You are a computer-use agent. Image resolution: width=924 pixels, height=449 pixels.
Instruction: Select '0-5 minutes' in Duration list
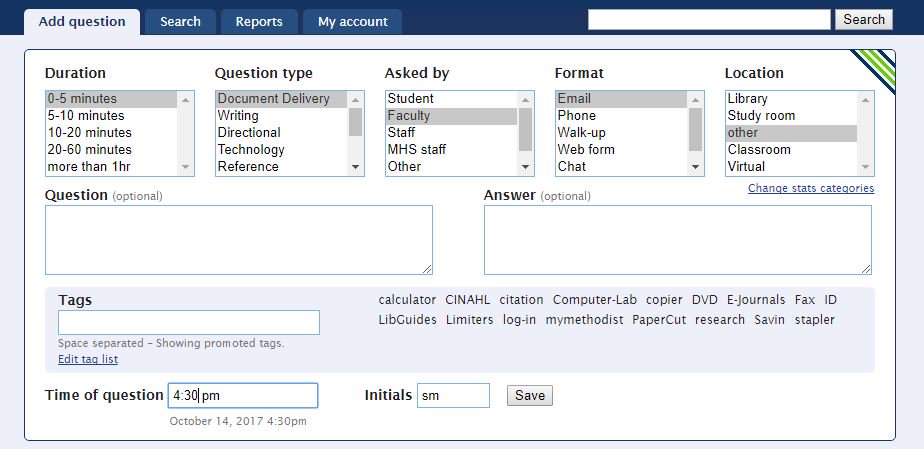[x=111, y=99]
